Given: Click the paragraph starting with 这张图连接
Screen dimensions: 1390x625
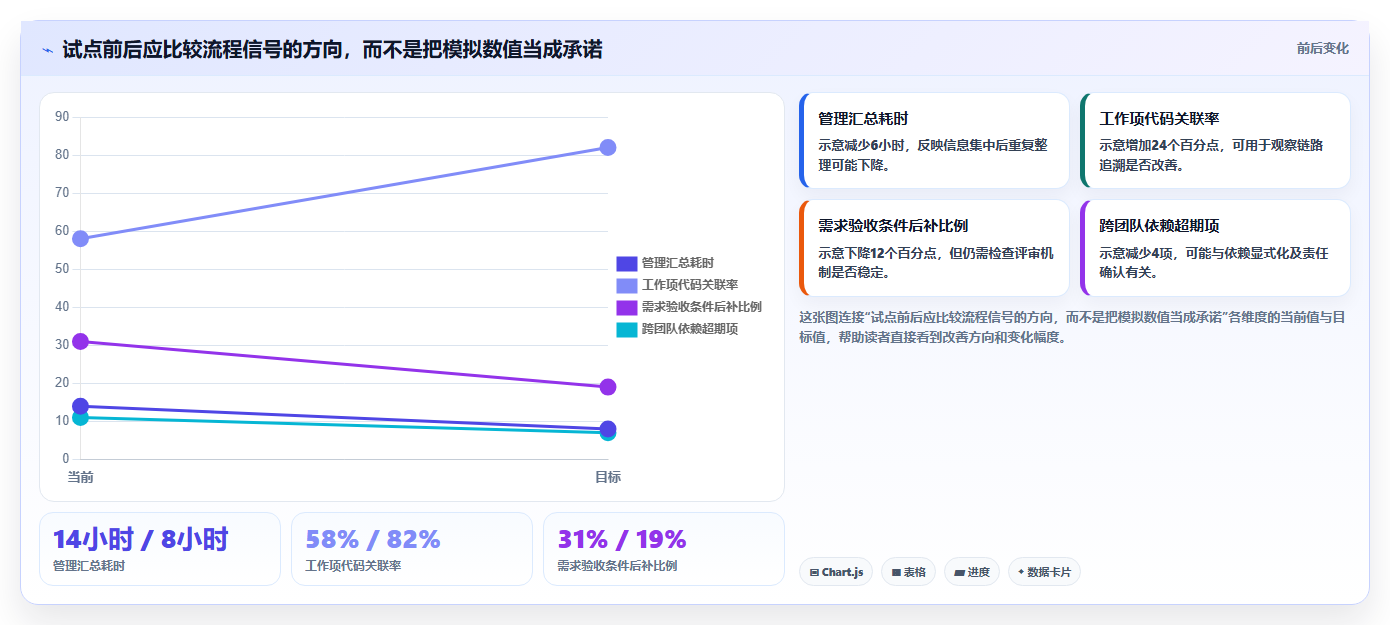Looking at the screenshot, I should (x=1074, y=327).
